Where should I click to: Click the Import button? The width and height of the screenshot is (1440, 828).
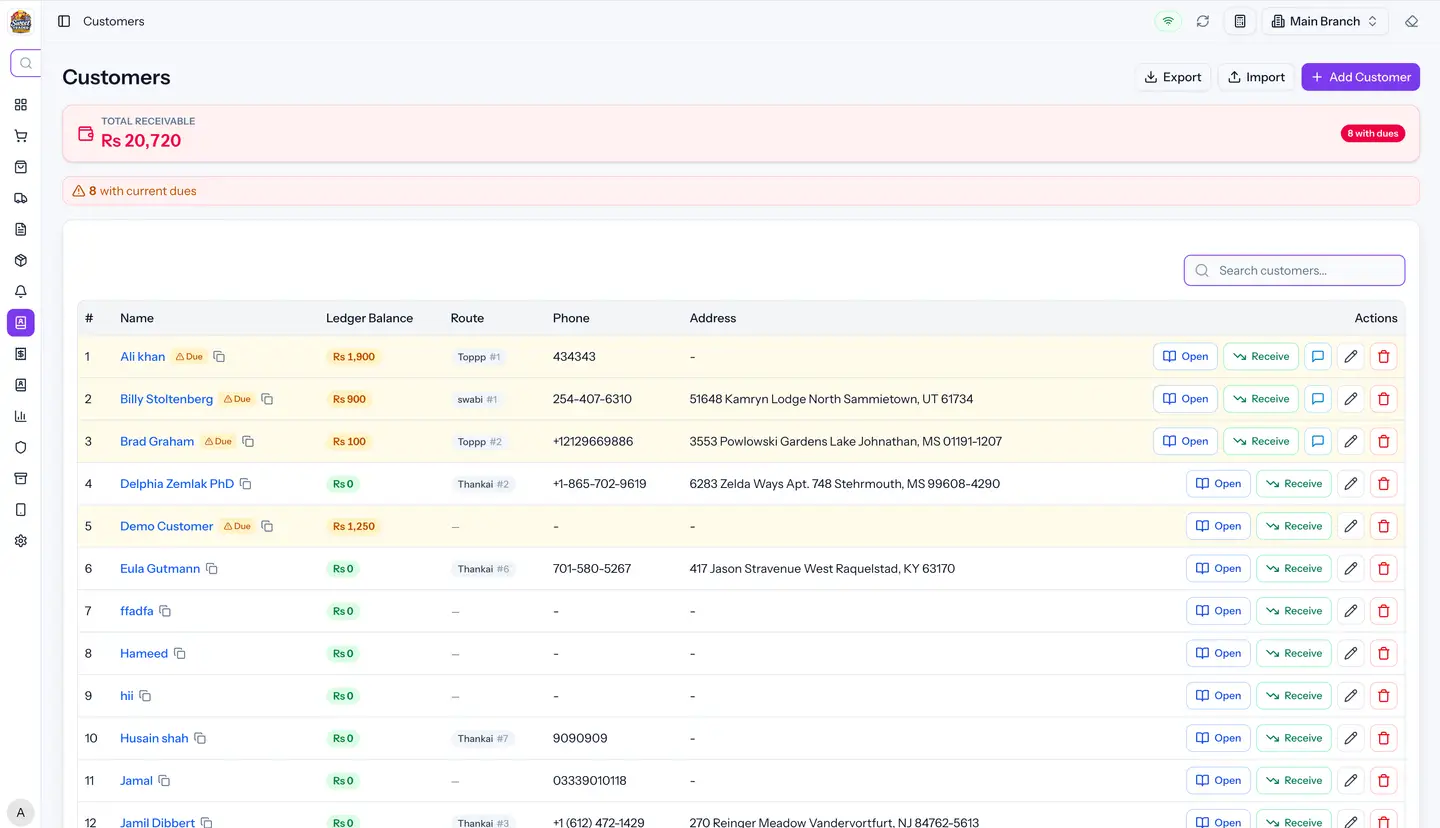click(1256, 77)
